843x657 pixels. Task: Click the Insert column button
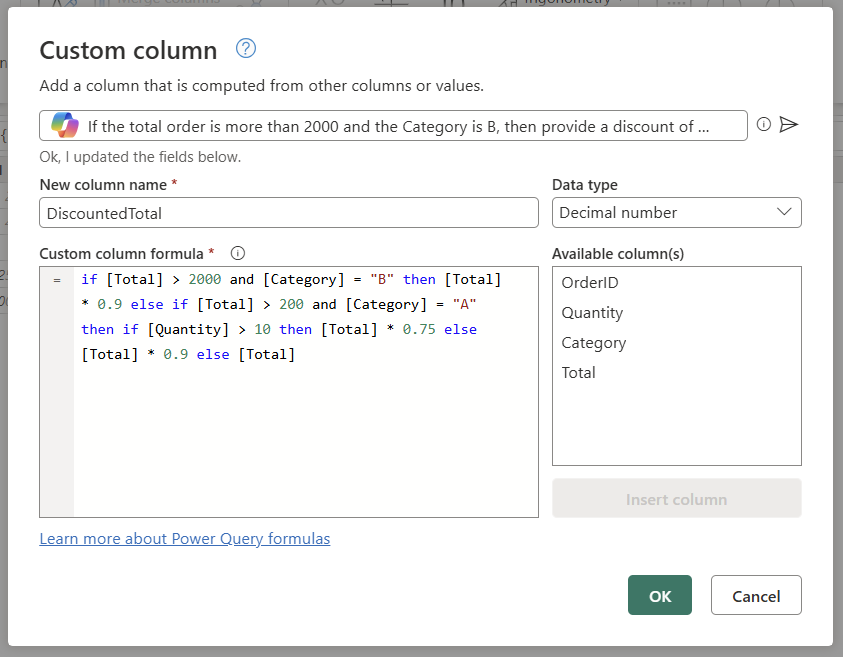click(676, 498)
